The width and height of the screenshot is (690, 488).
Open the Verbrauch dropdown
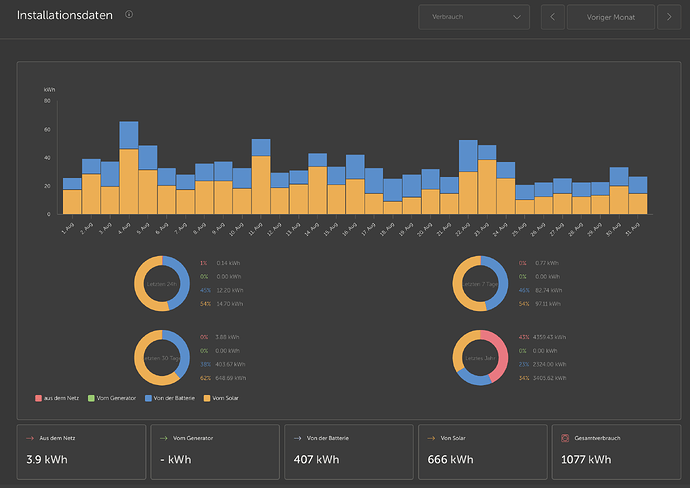[x=474, y=17]
